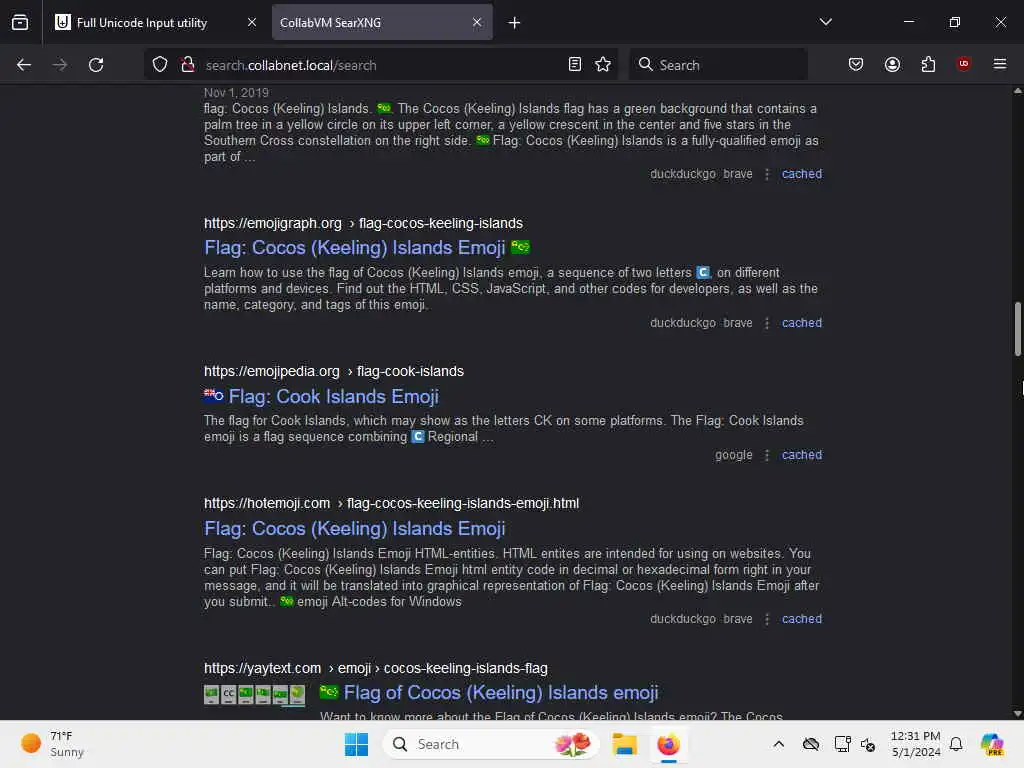
Task: Open Firefox View tab list icon
Action: [20, 22]
